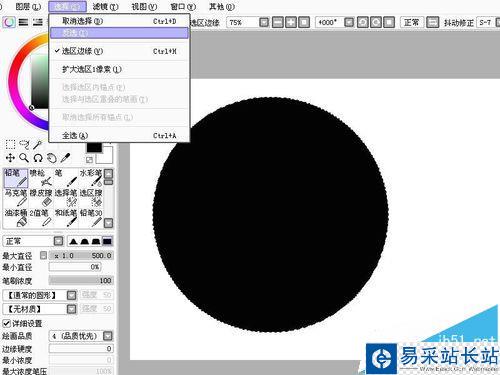Choose the 橡皮擦 eraser tool
The width and height of the screenshot is (500, 375).
click(41, 198)
